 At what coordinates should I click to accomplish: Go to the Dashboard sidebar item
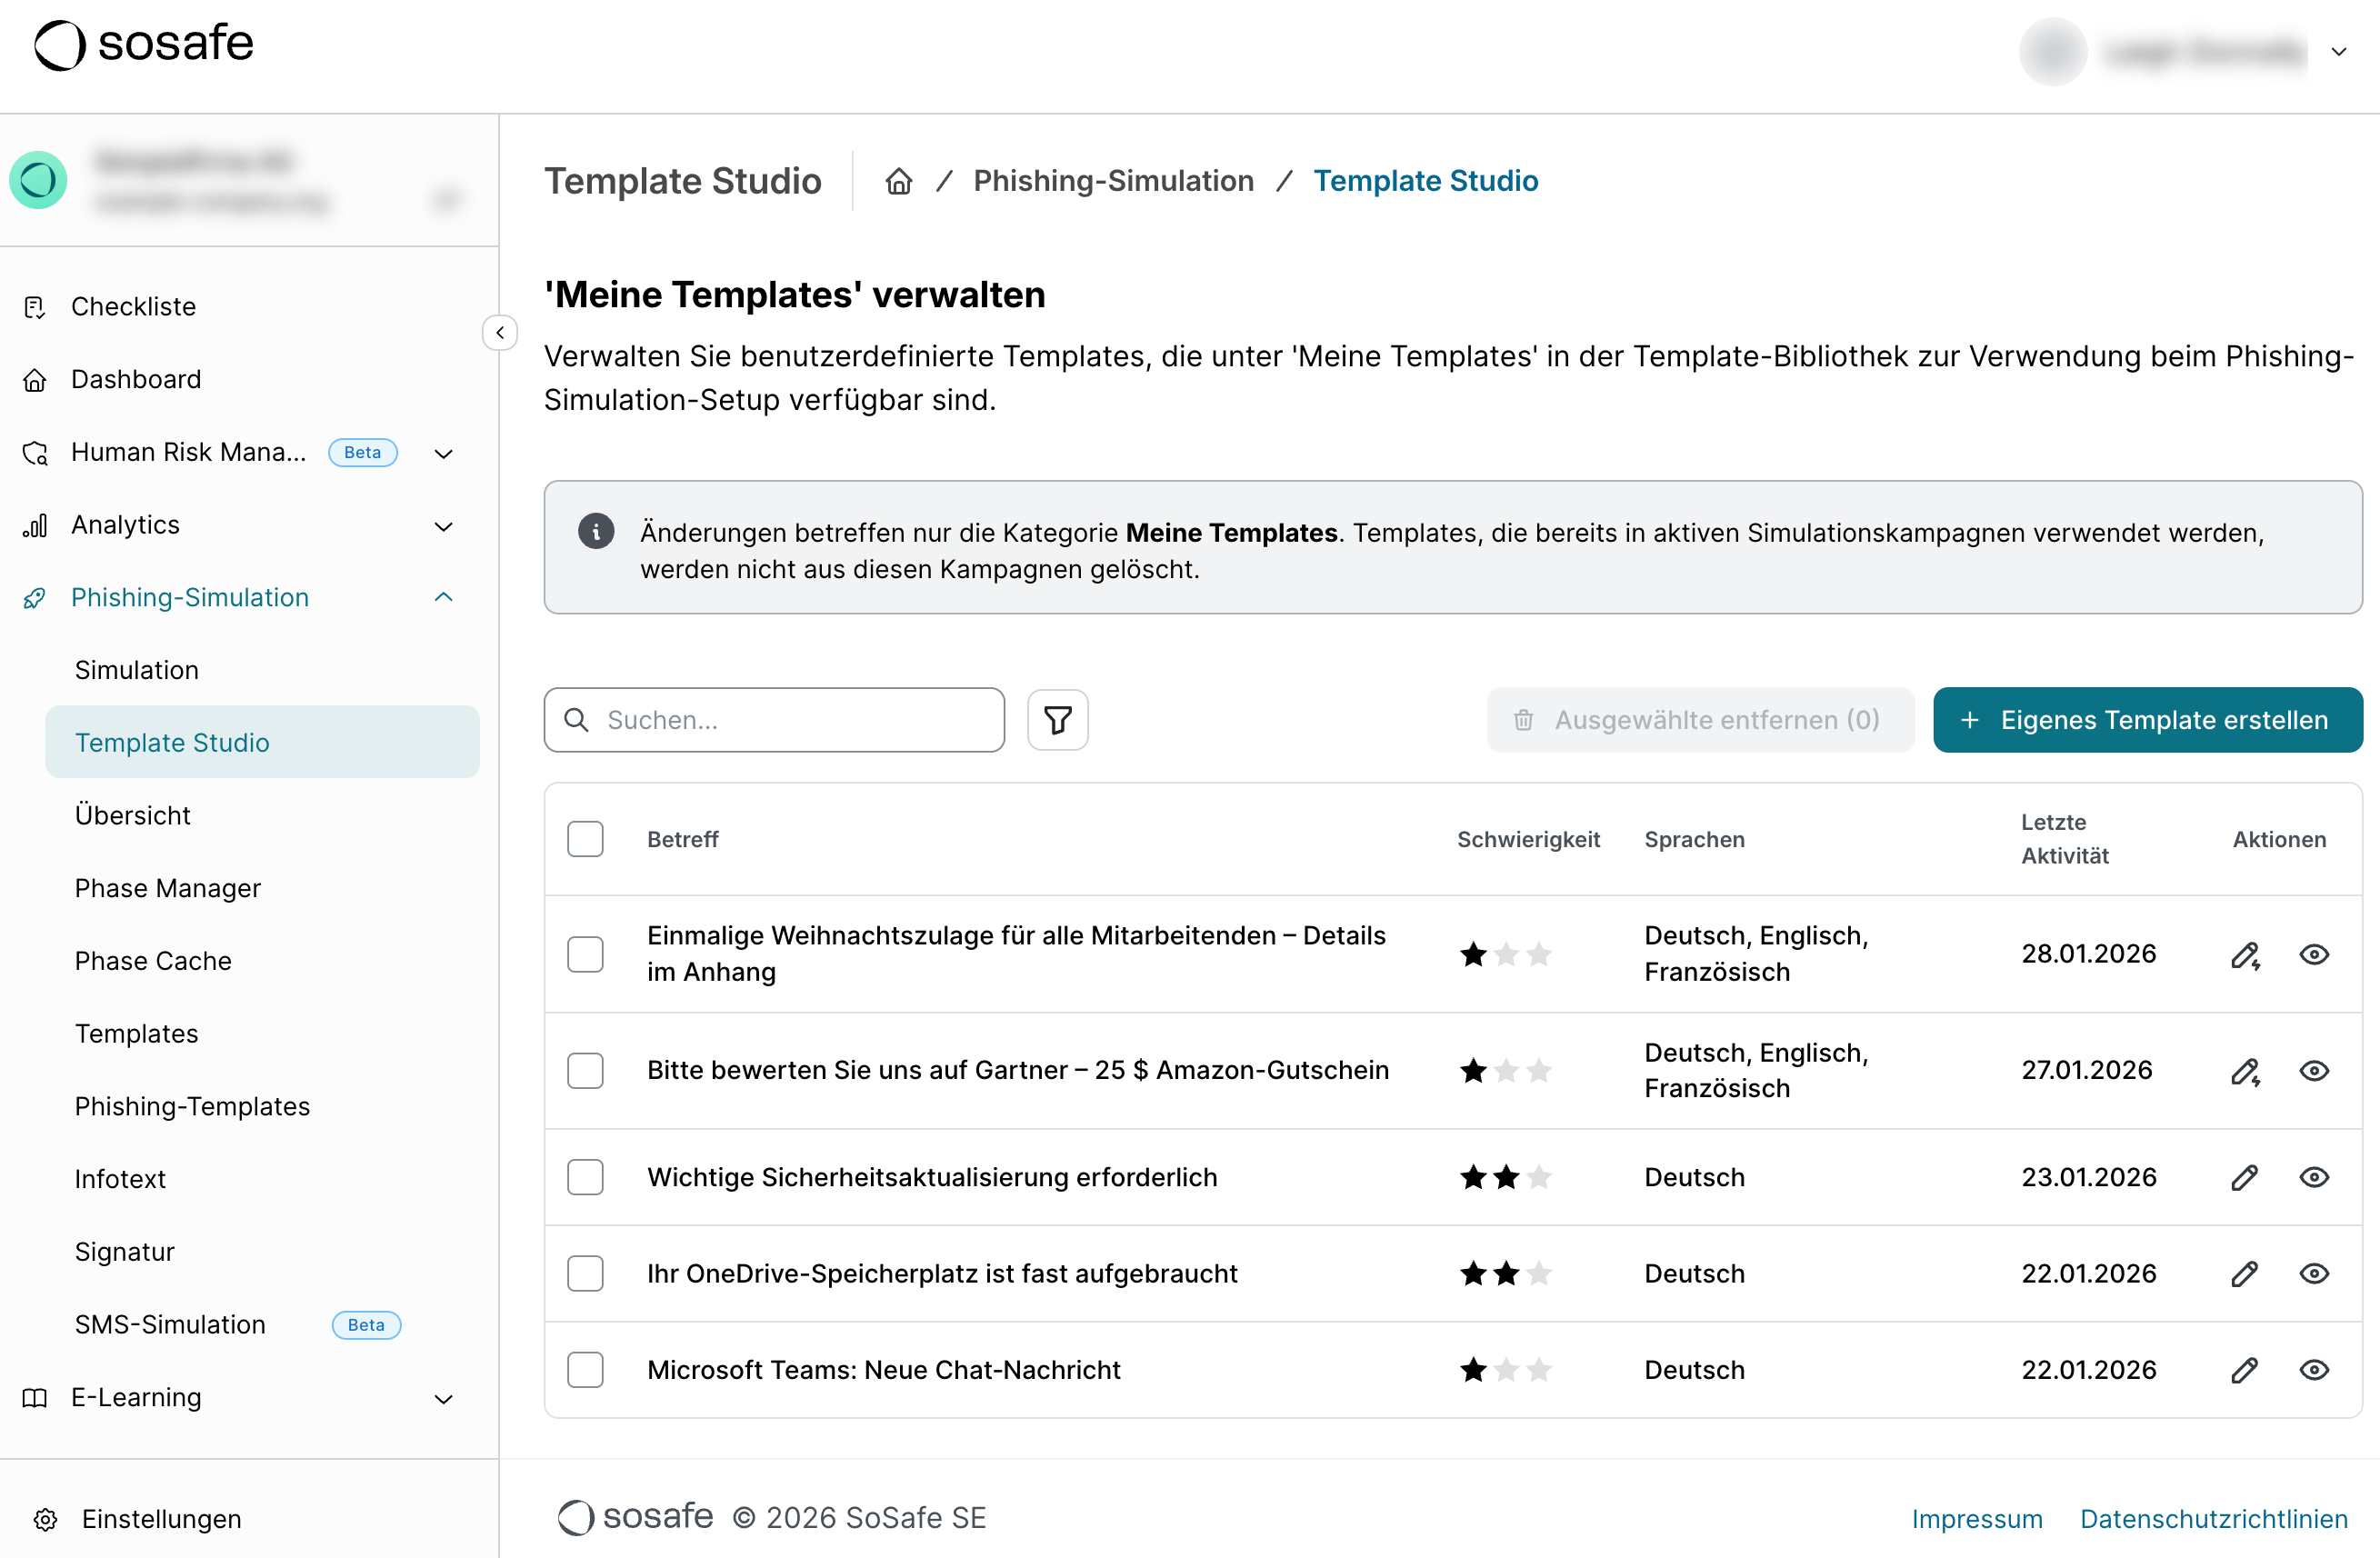(136, 380)
